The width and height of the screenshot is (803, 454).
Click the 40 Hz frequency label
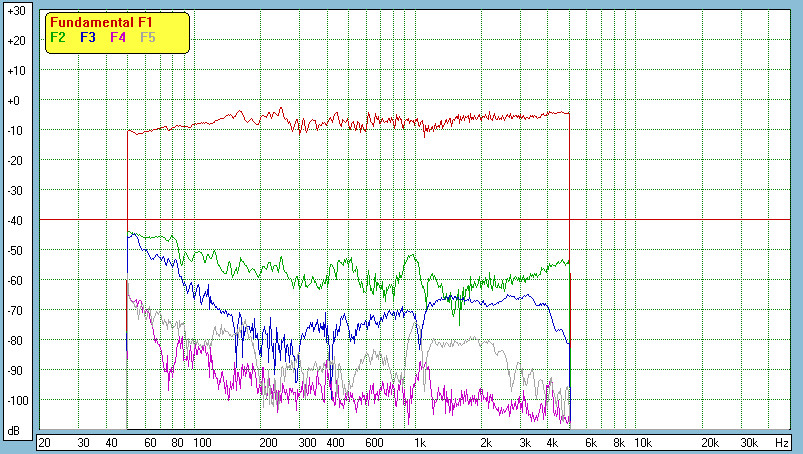click(111, 443)
